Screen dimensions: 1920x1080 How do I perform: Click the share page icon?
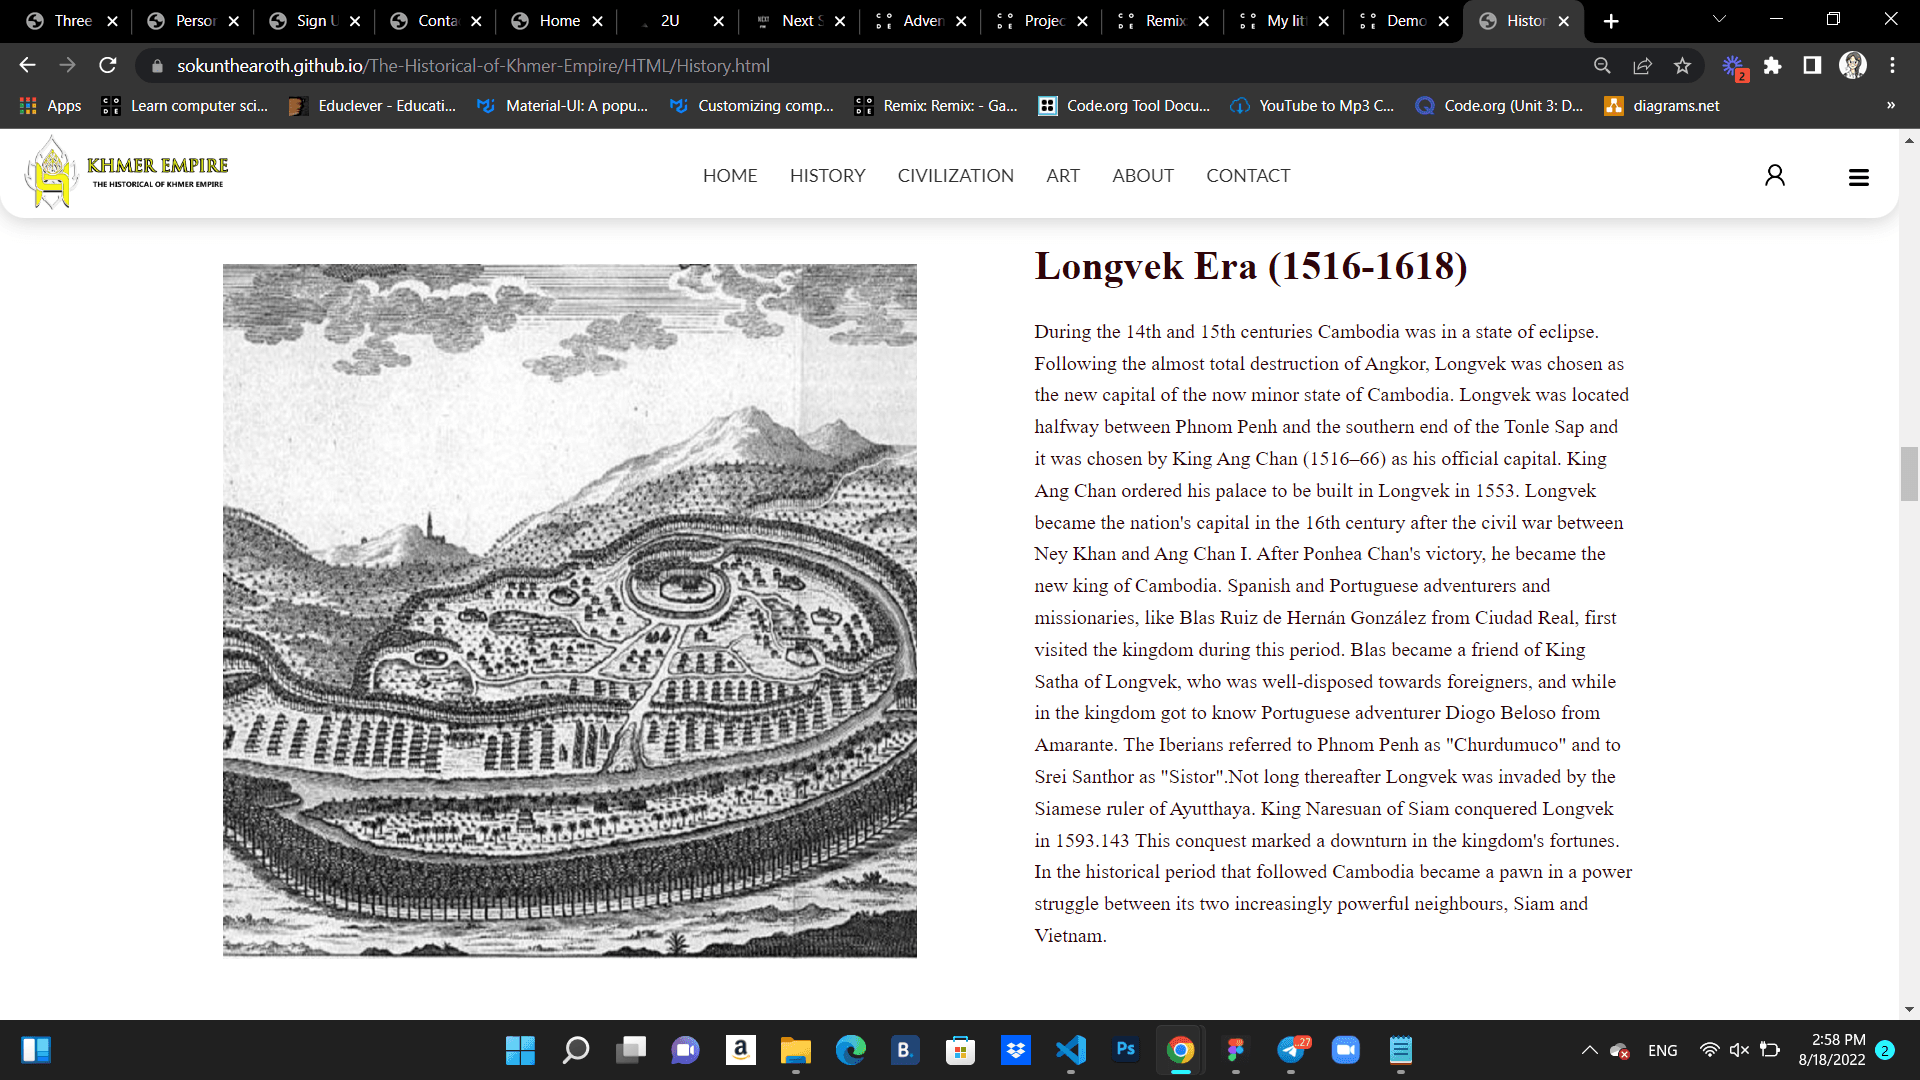tap(1642, 65)
